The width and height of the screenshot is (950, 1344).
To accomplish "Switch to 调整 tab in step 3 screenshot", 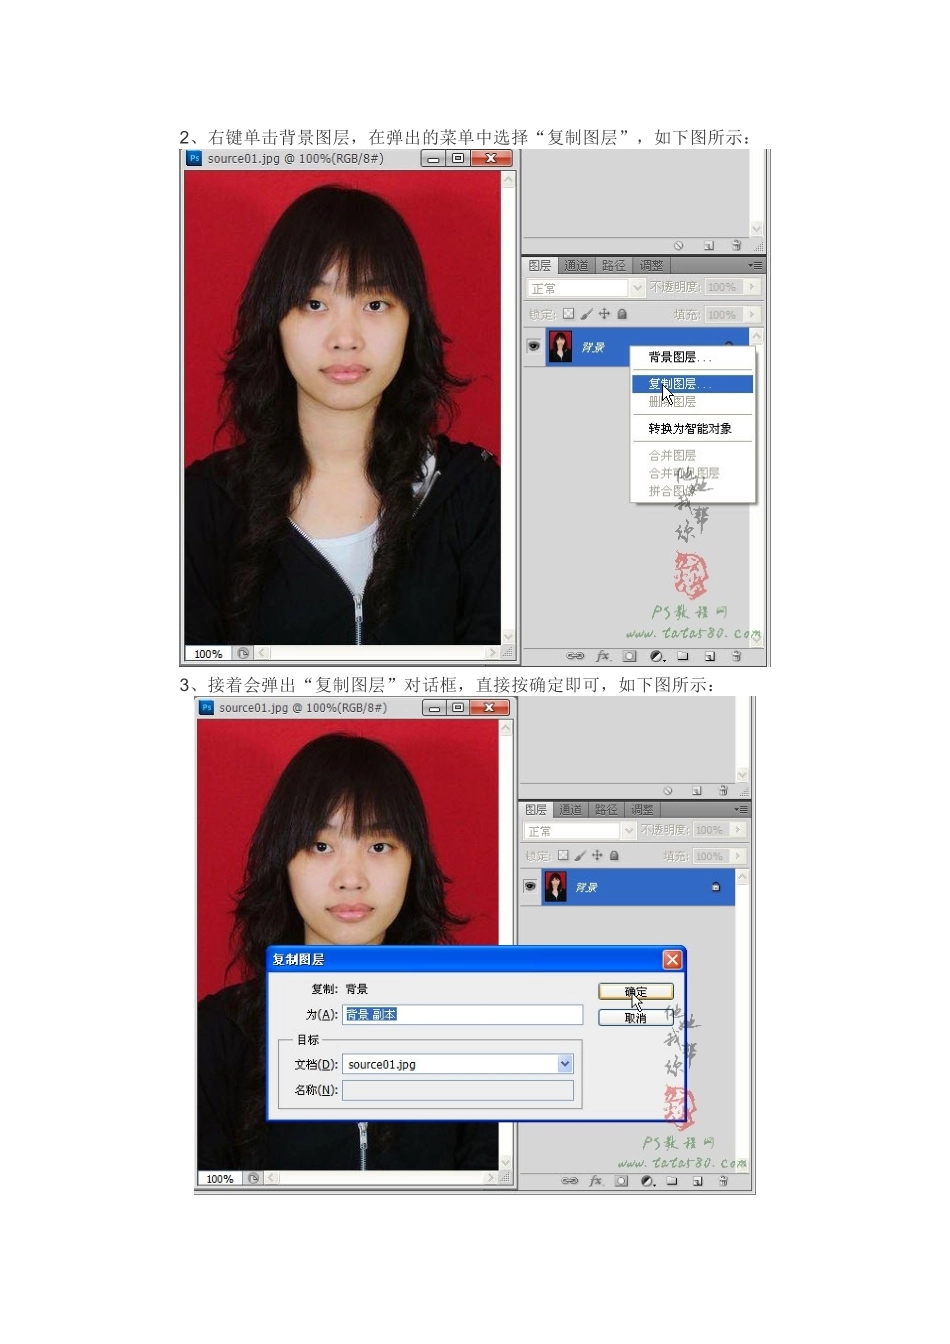I will (642, 810).
